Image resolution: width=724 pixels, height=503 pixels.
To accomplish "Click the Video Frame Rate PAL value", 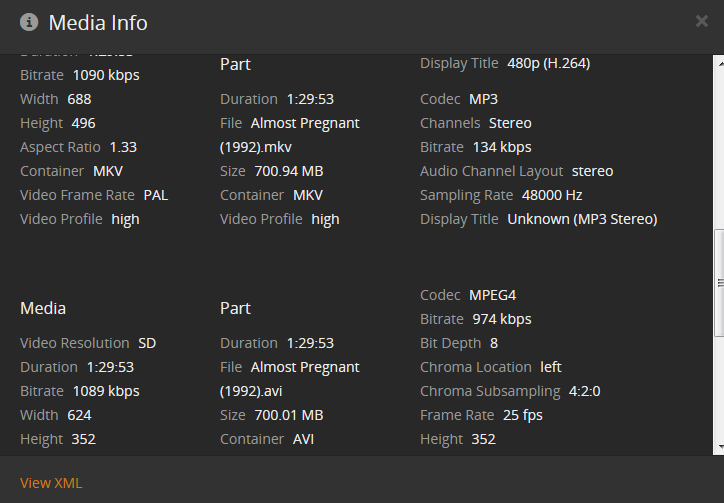I will click(155, 195).
